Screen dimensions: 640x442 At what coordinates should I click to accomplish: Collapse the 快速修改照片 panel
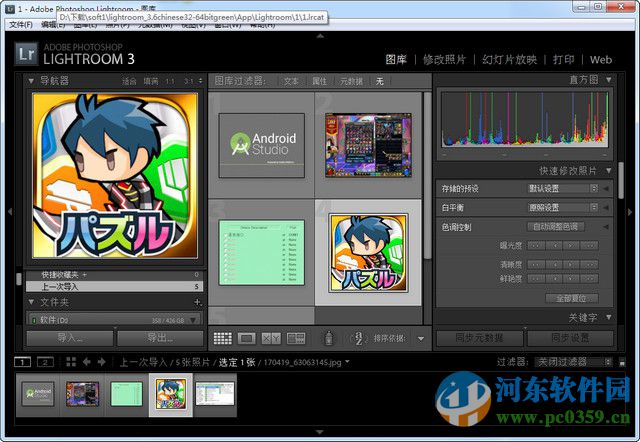[609, 170]
